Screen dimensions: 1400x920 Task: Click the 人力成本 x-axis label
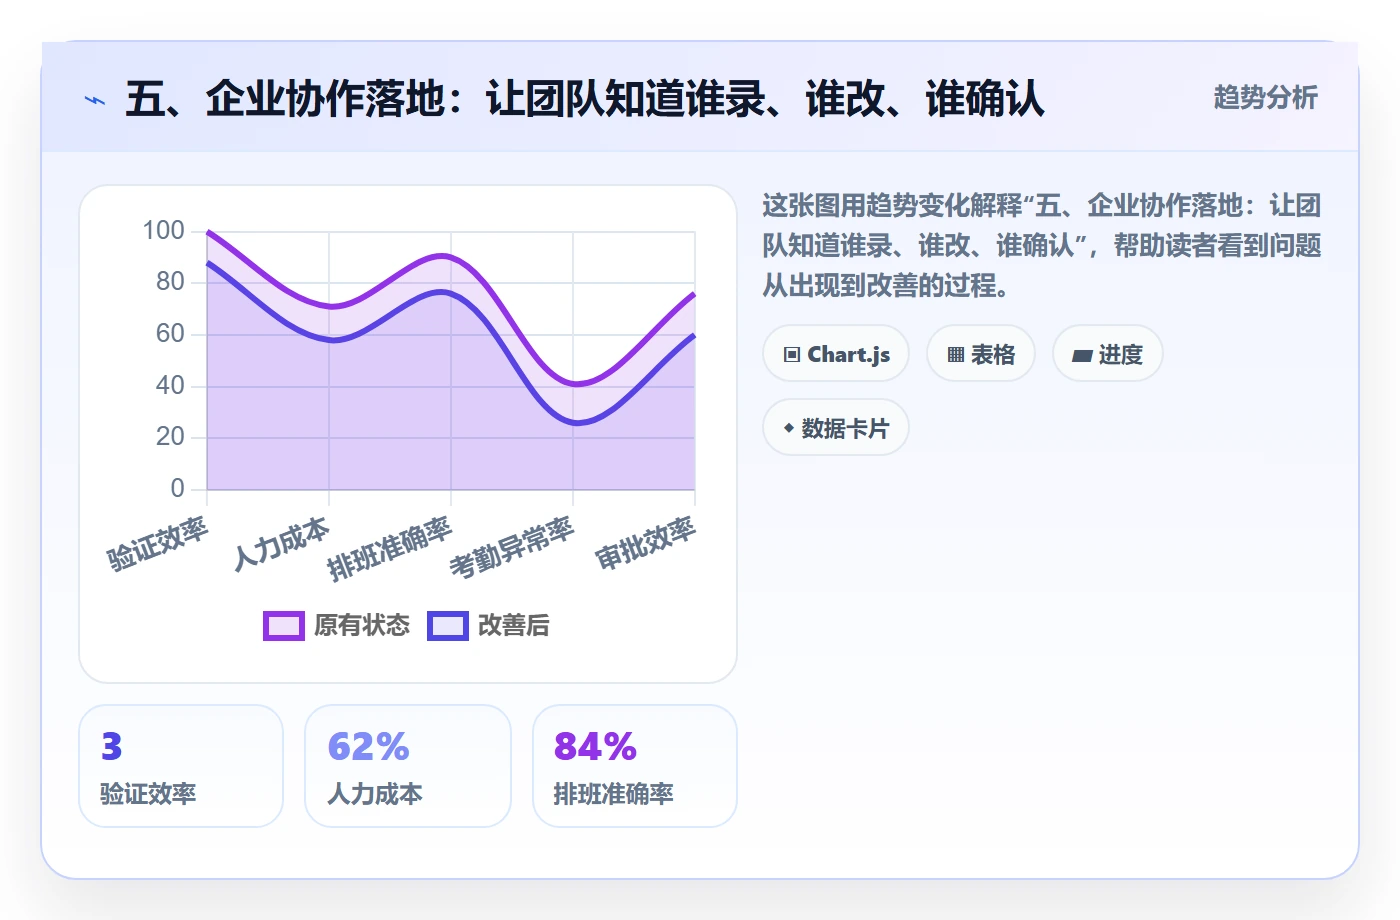click(x=282, y=544)
